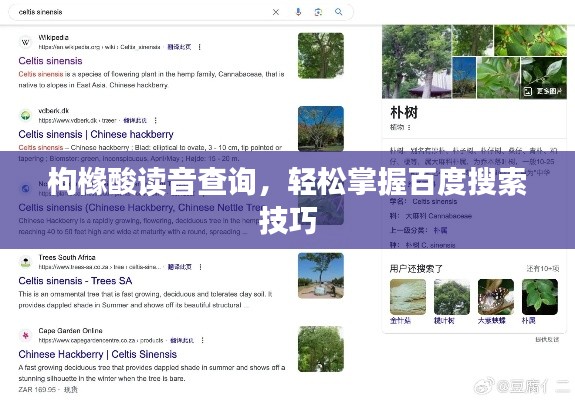The width and height of the screenshot is (575, 400).
Task: Click the Wikipedia favicon icon
Action: tap(25, 42)
